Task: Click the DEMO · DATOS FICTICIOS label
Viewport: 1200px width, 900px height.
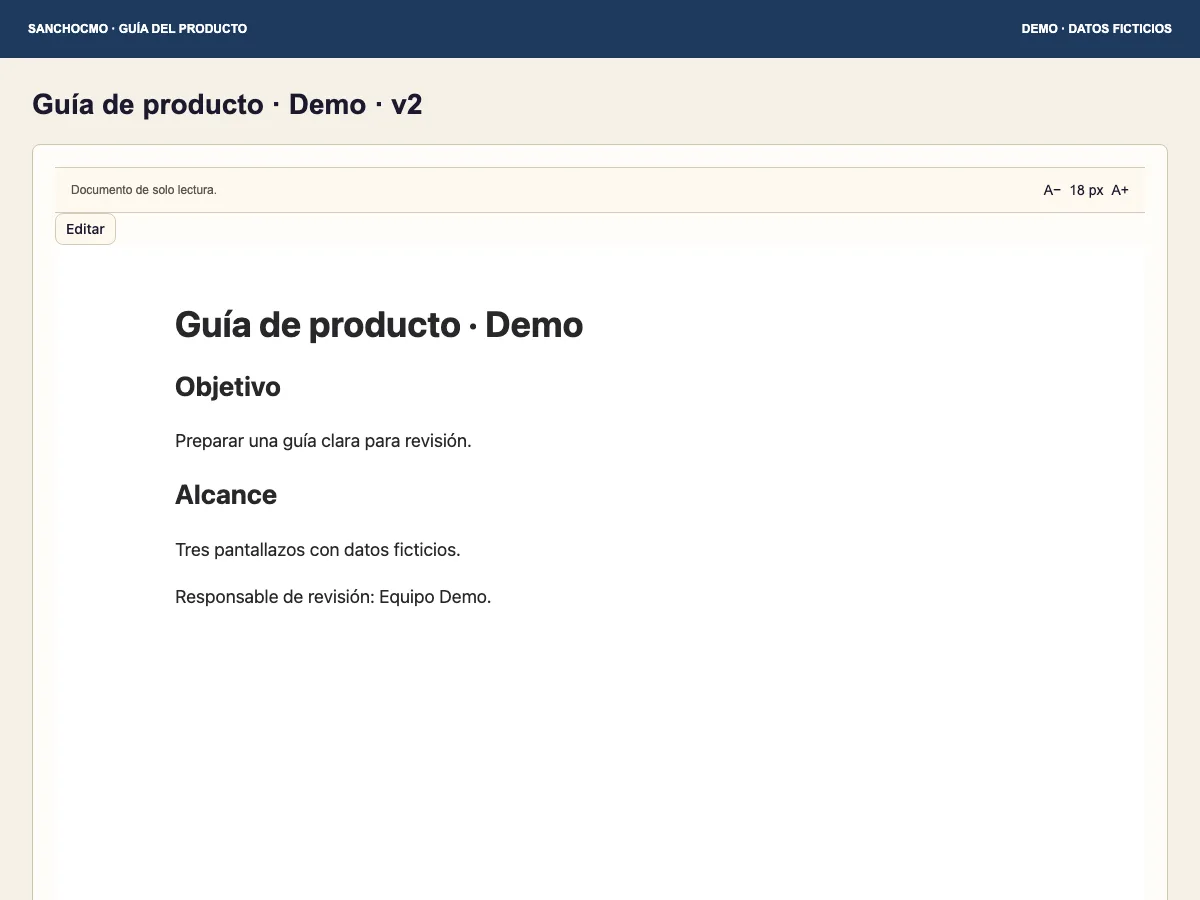Action: point(1096,29)
